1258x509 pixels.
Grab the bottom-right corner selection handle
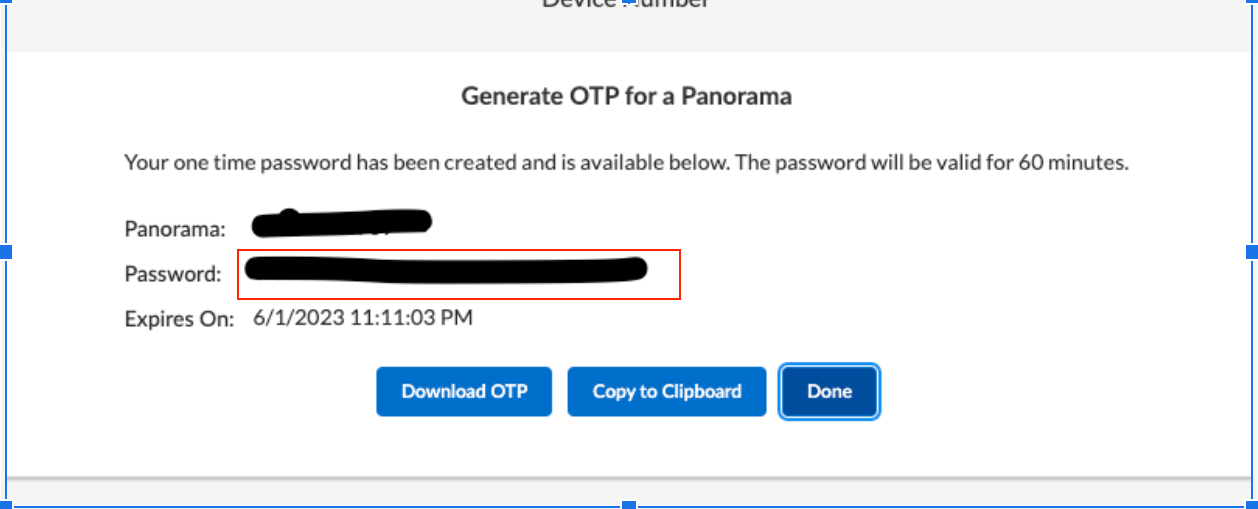(x=1252, y=504)
